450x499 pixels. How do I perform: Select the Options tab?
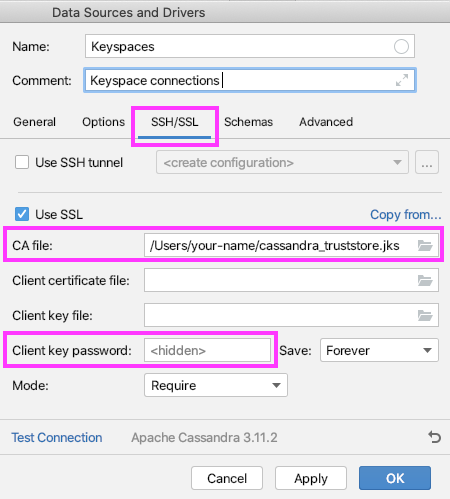coord(103,122)
